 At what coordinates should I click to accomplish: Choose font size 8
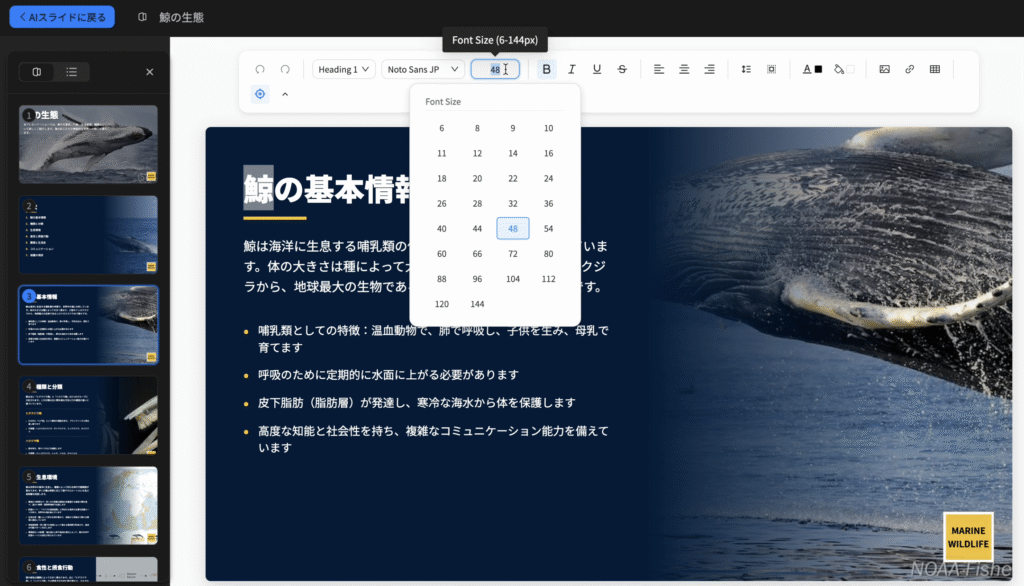point(477,128)
